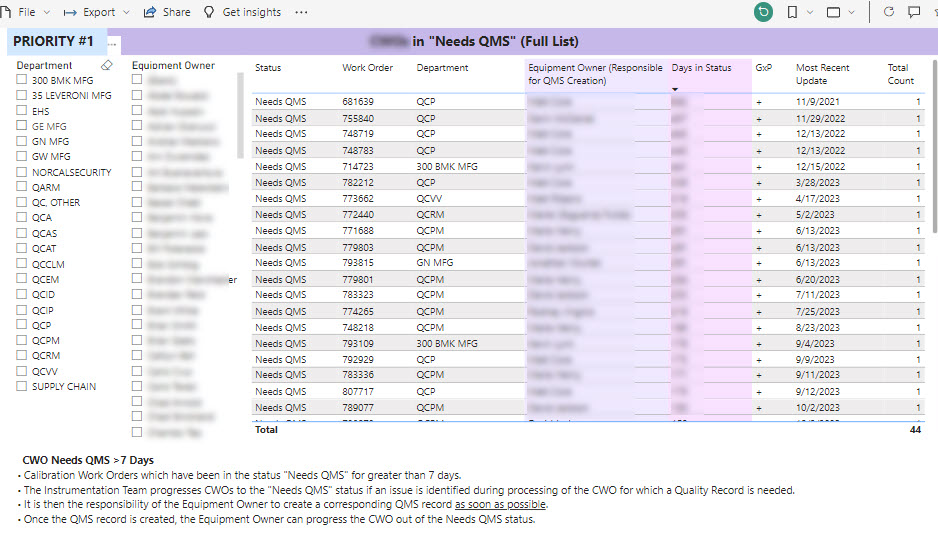
Task: Sort by the Work Order column header
Action: 367,68
